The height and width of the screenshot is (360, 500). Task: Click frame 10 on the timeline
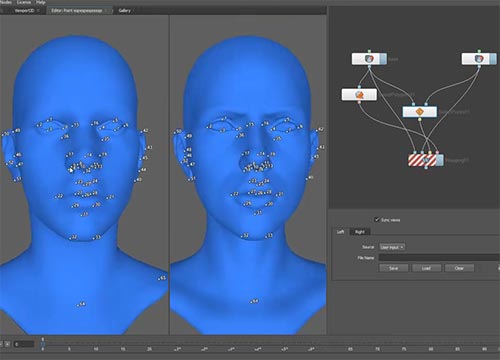pyautogui.click(x=96, y=349)
